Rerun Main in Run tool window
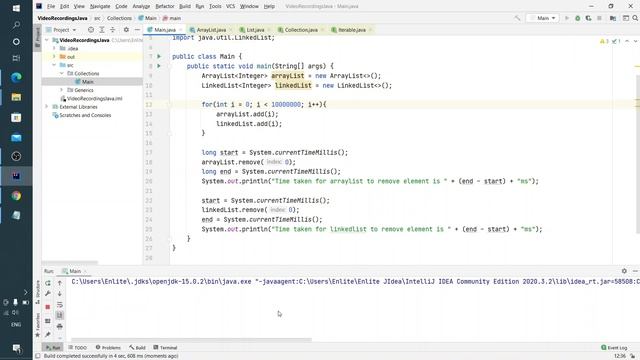The image size is (640, 360). [x=48, y=283]
